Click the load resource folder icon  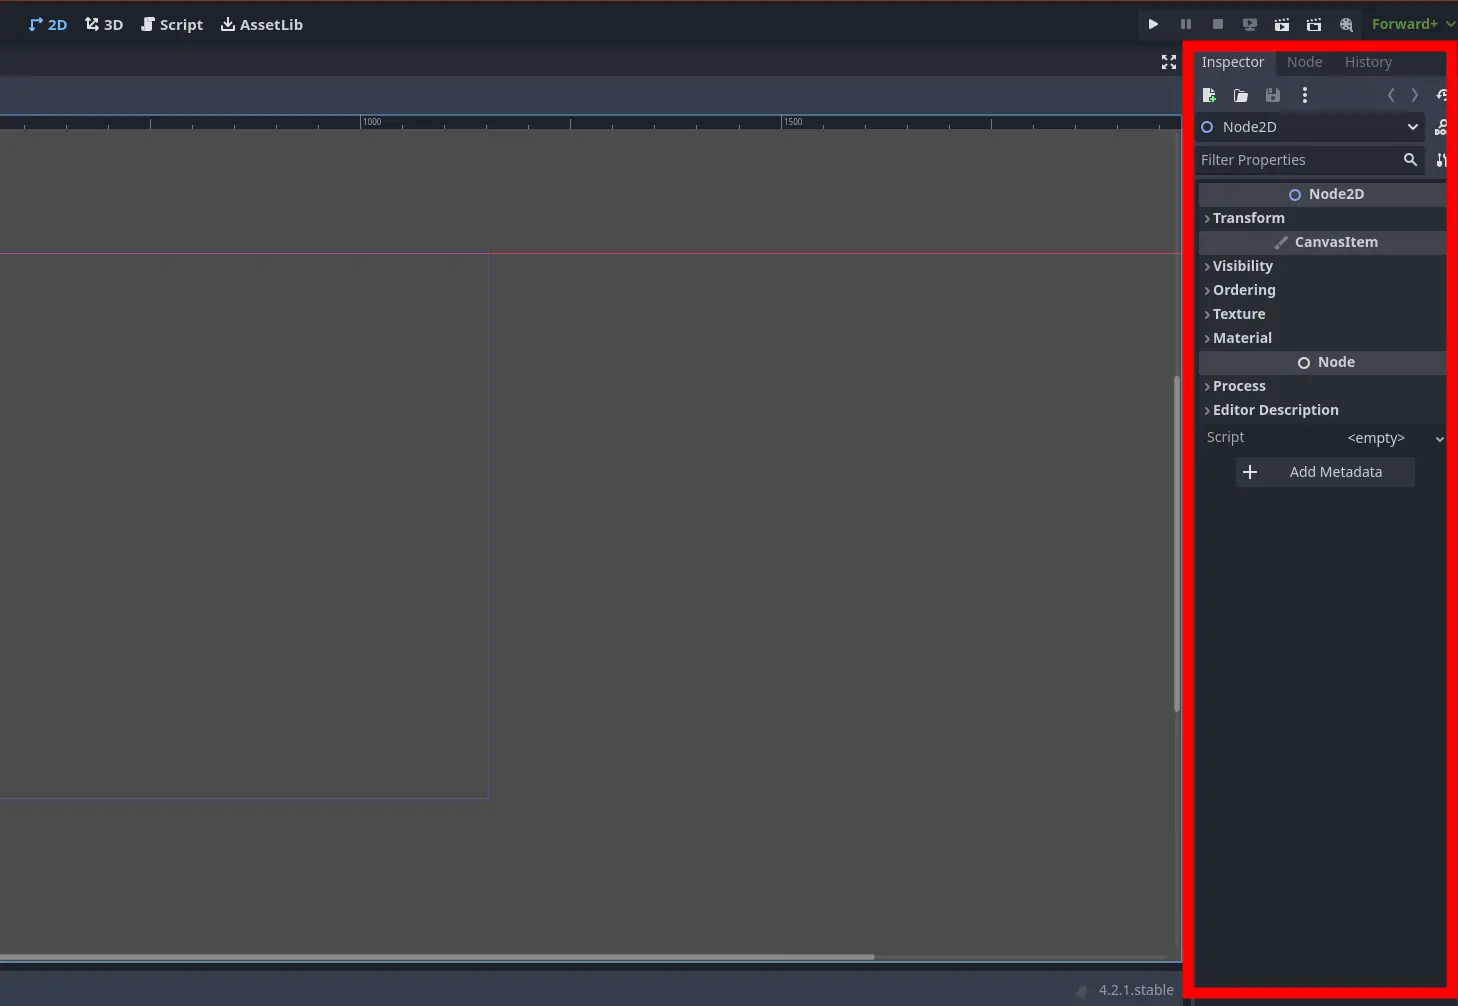1241,95
